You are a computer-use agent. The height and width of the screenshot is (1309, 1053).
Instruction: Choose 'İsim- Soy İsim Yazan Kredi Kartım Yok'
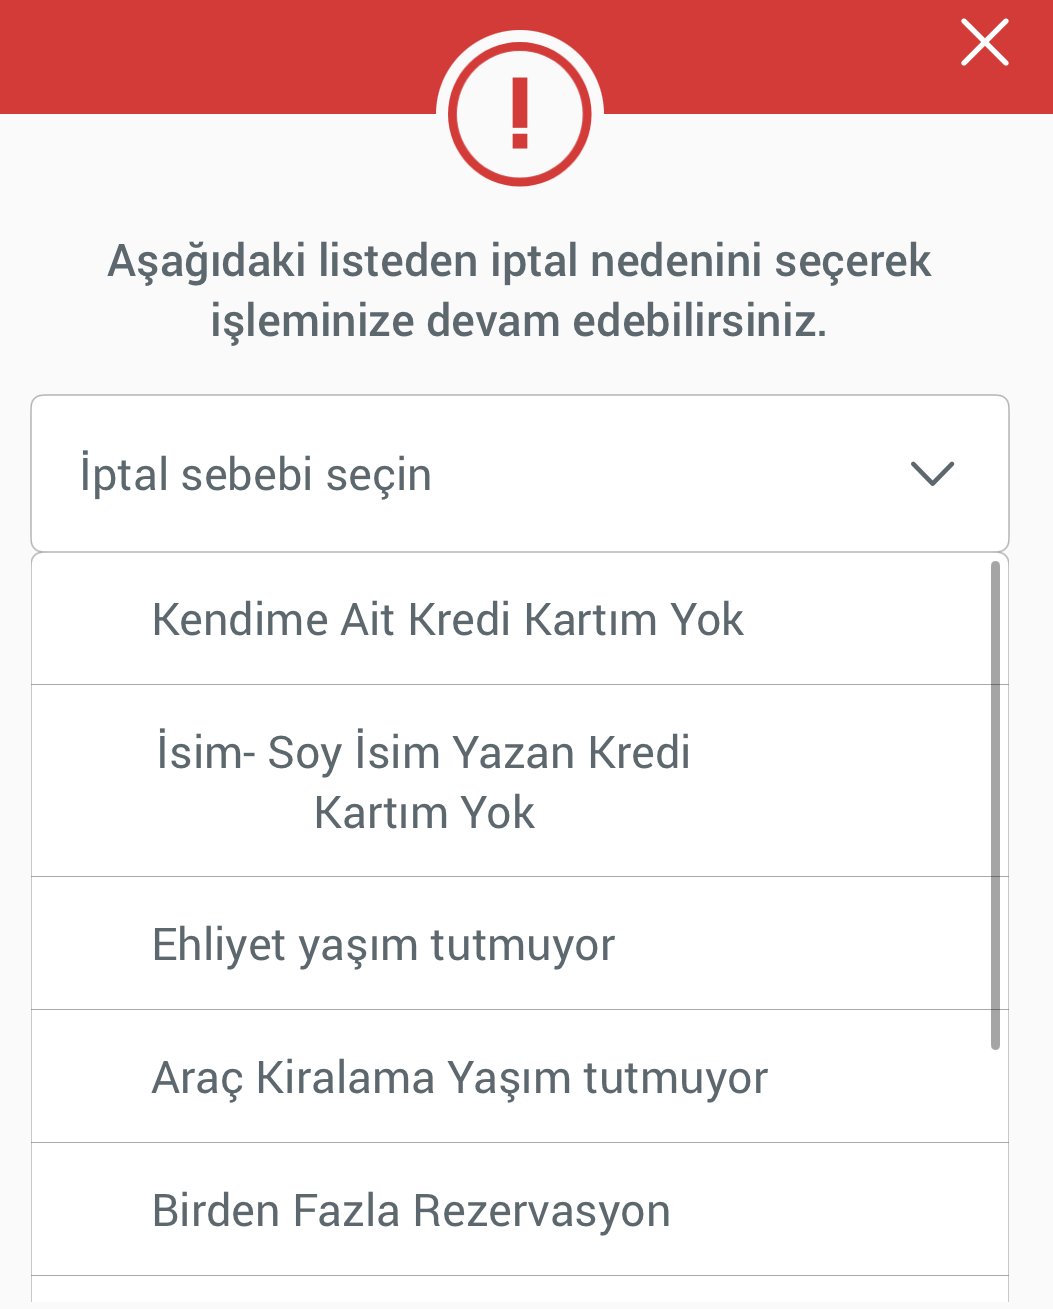pos(520,781)
